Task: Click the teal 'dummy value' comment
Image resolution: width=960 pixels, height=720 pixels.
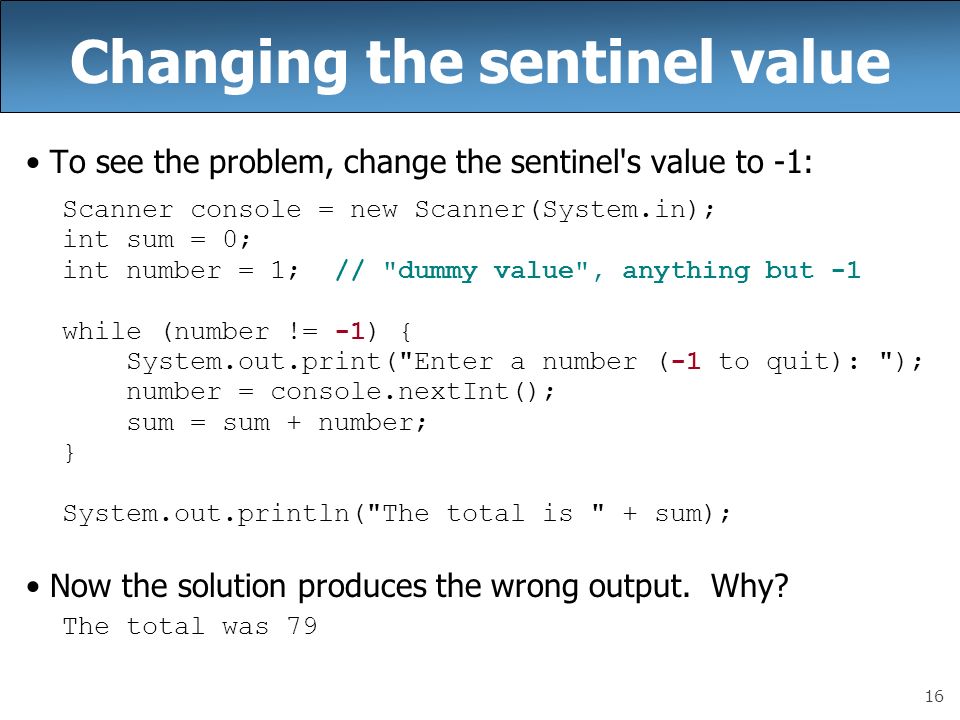Action: tap(598, 271)
